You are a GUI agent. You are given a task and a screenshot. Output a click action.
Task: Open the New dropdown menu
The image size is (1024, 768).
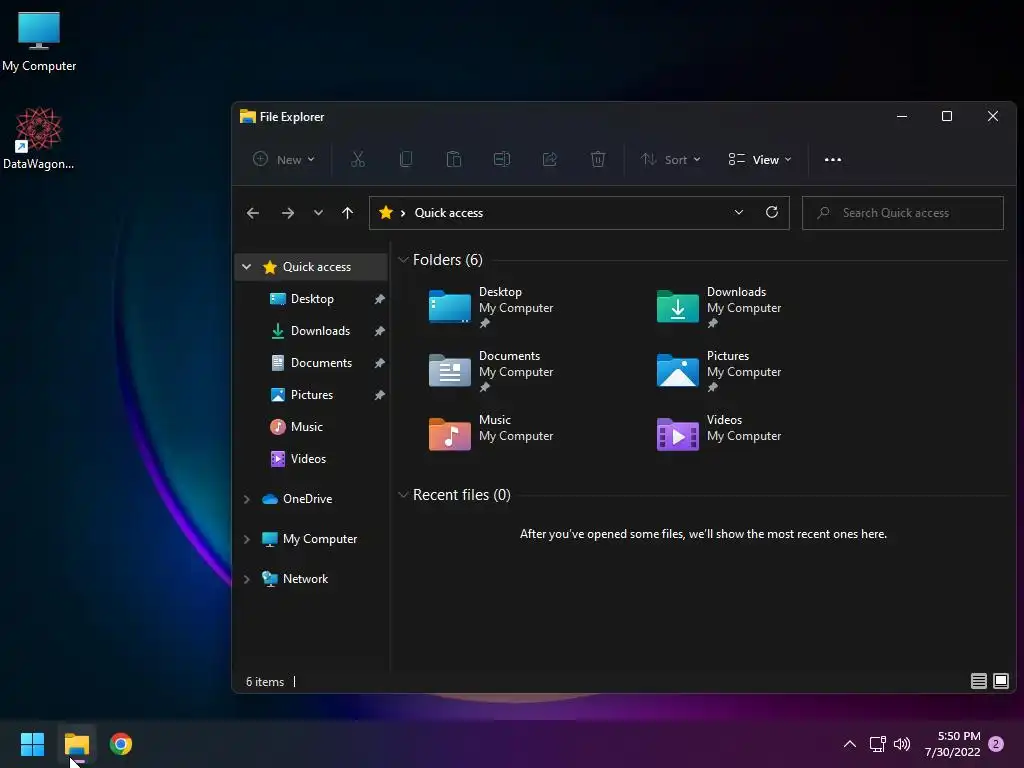coord(284,159)
